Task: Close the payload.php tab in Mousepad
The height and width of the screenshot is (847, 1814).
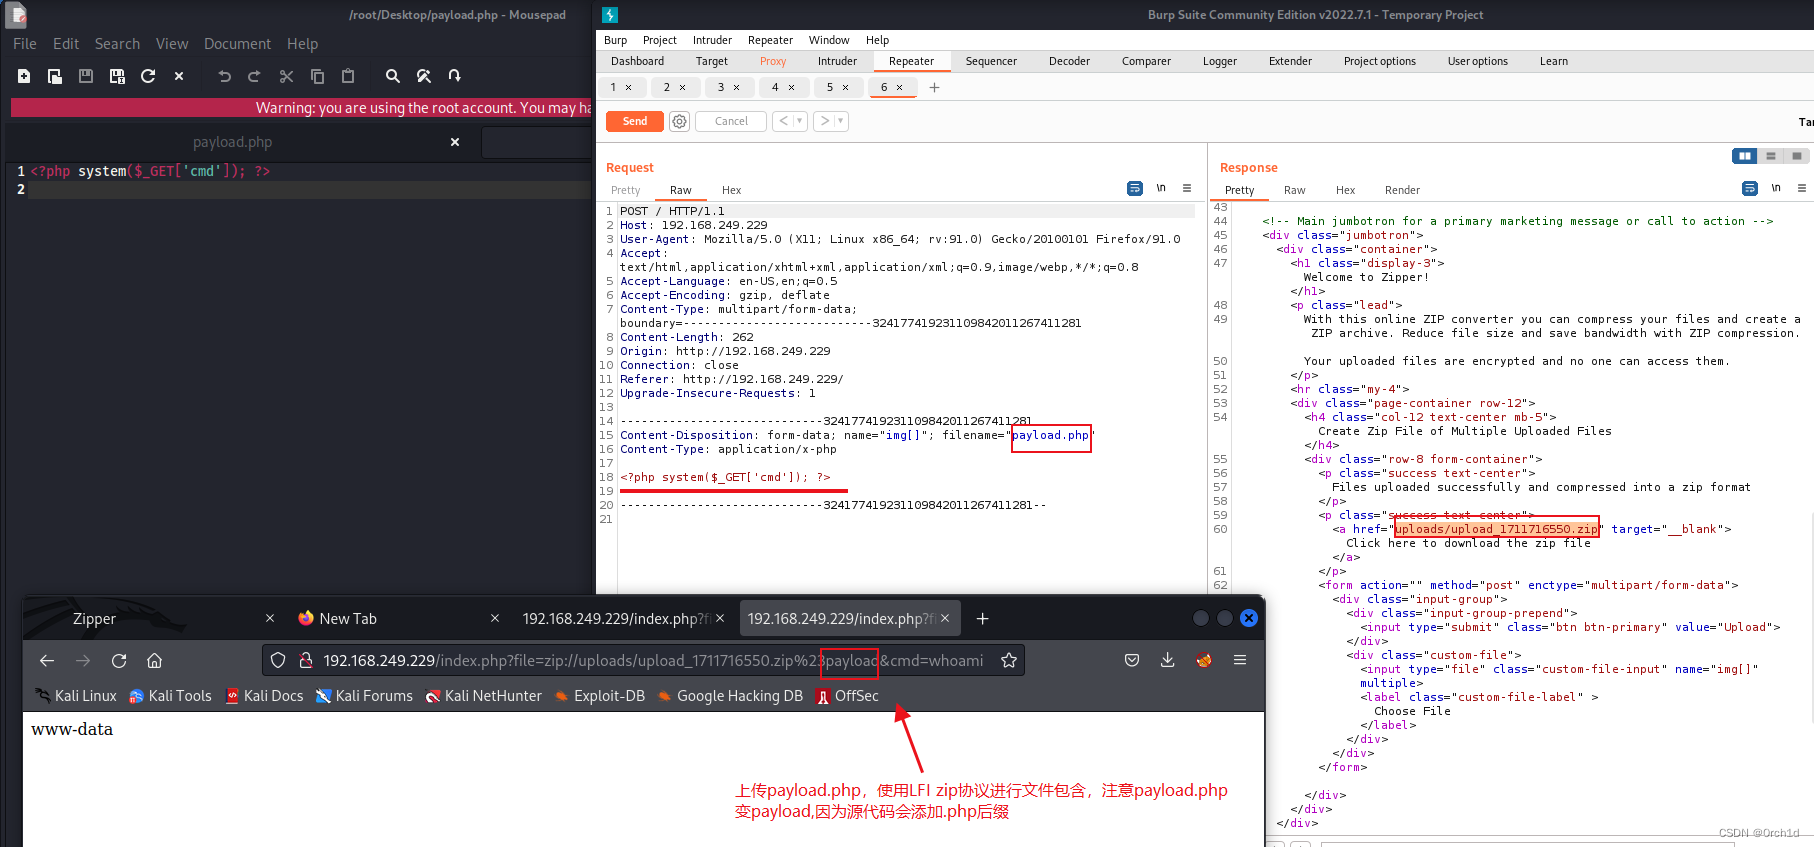Action: (x=455, y=142)
